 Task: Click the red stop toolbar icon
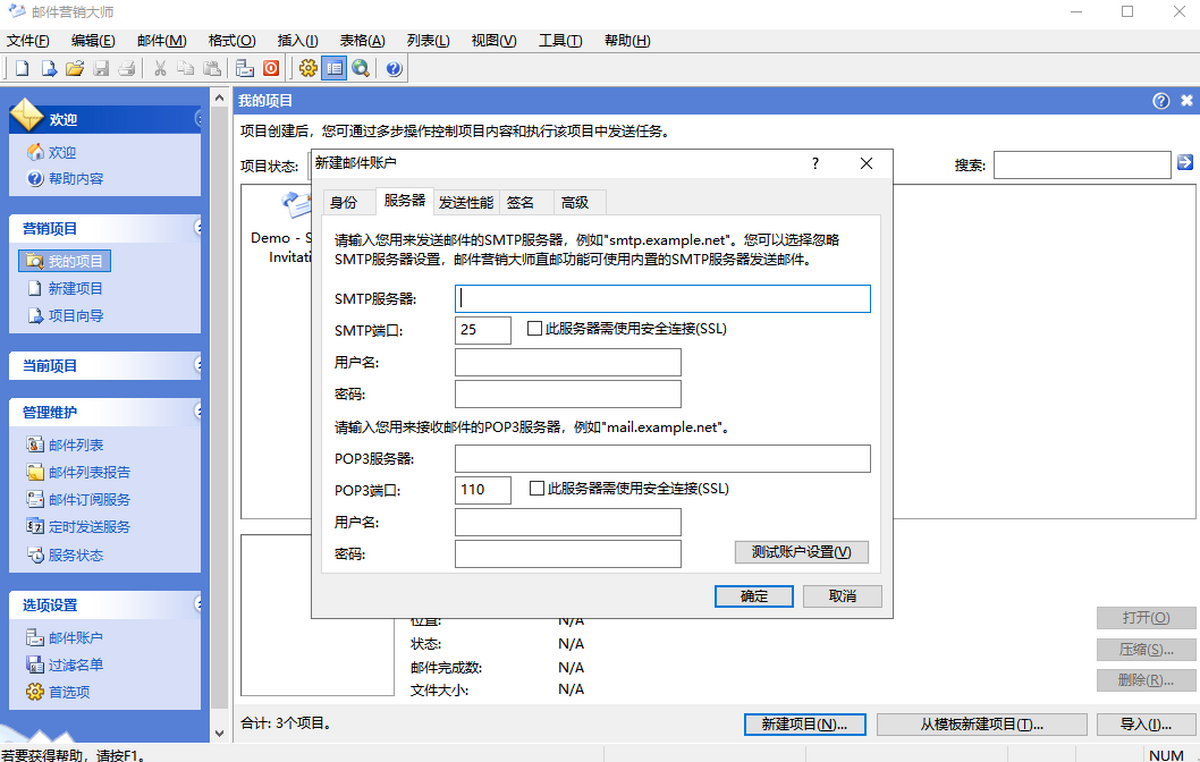click(271, 68)
